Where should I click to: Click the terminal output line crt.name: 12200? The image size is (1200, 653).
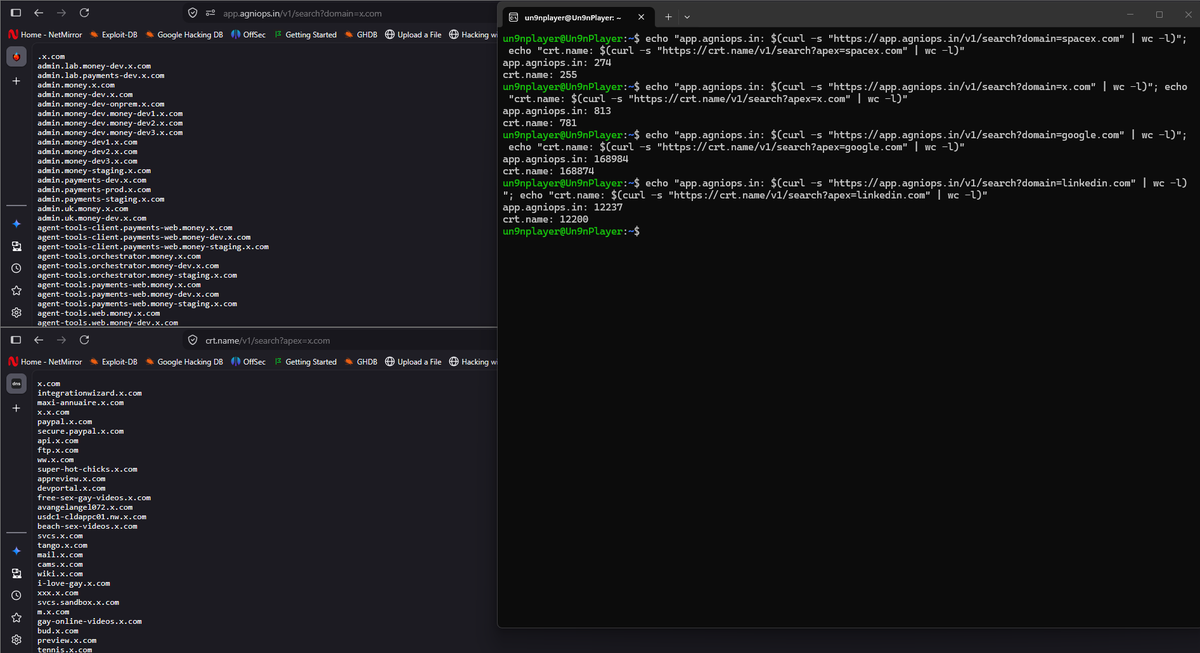(x=545, y=219)
